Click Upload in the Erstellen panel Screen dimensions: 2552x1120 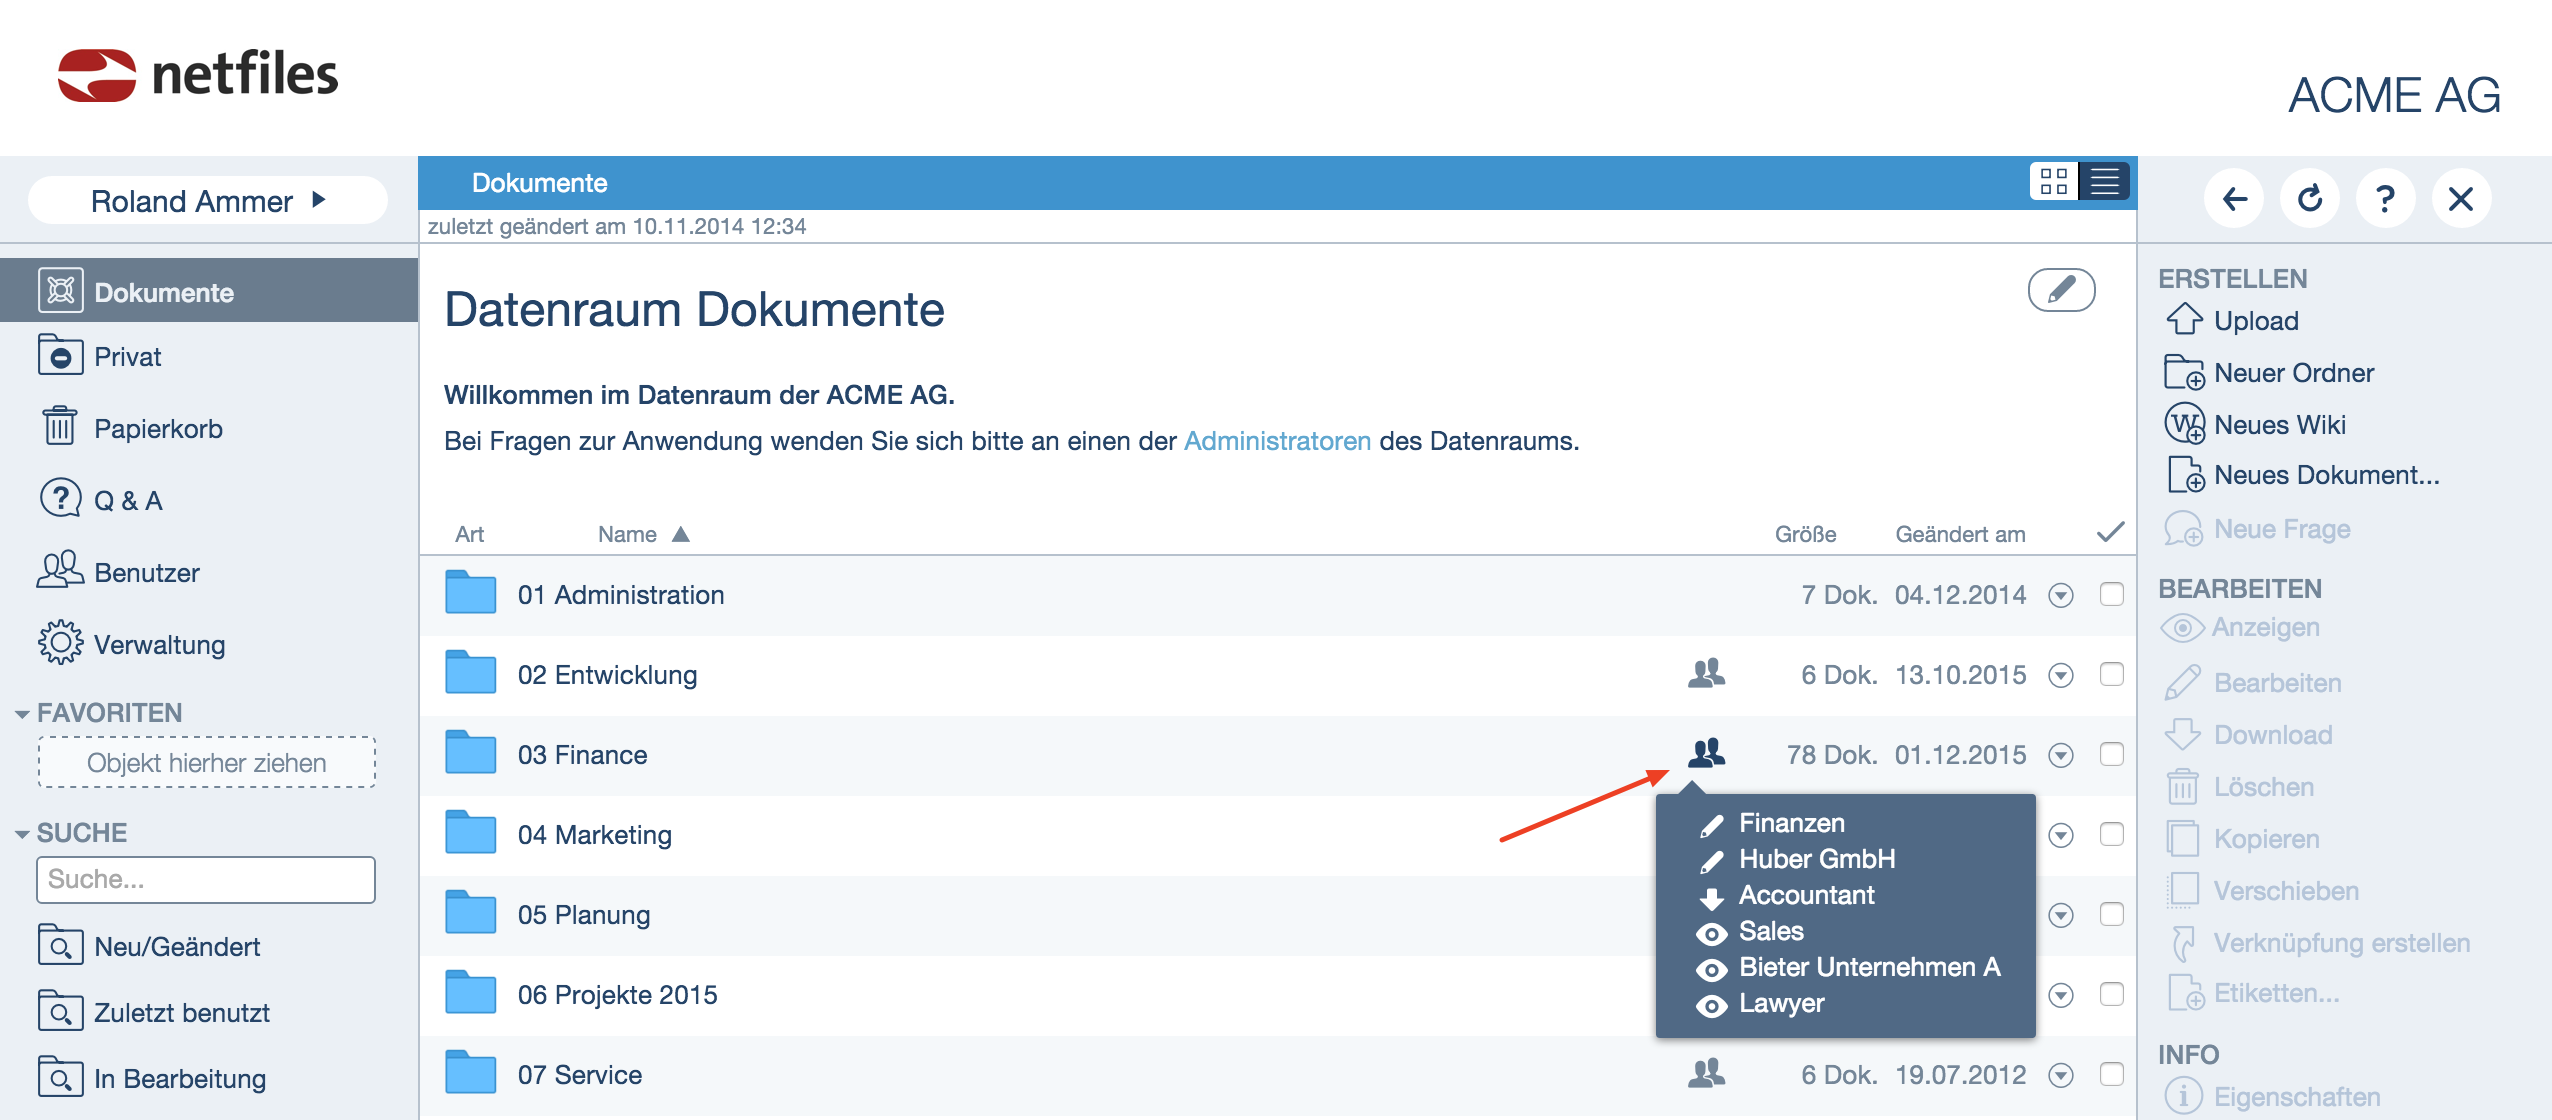pyautogui.click(x=2255, y=321)
